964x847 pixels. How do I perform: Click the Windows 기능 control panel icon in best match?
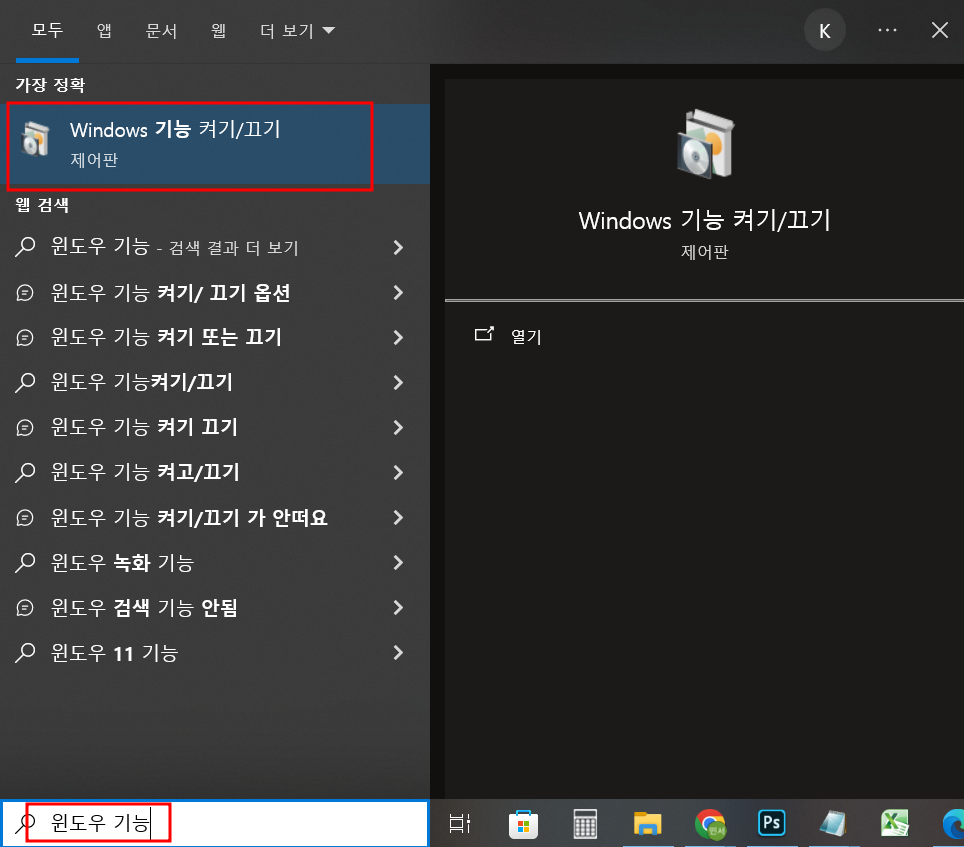coord(35,139)
